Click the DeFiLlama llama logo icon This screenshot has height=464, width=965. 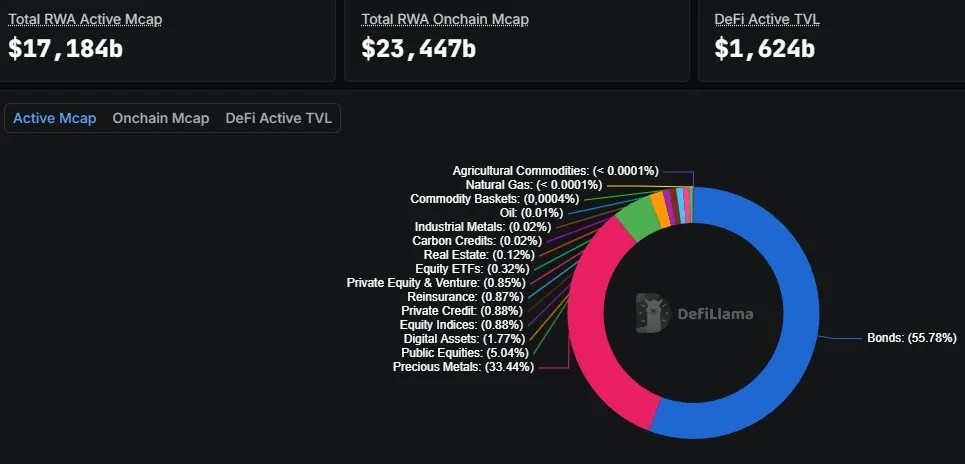[x=652, y=313]
